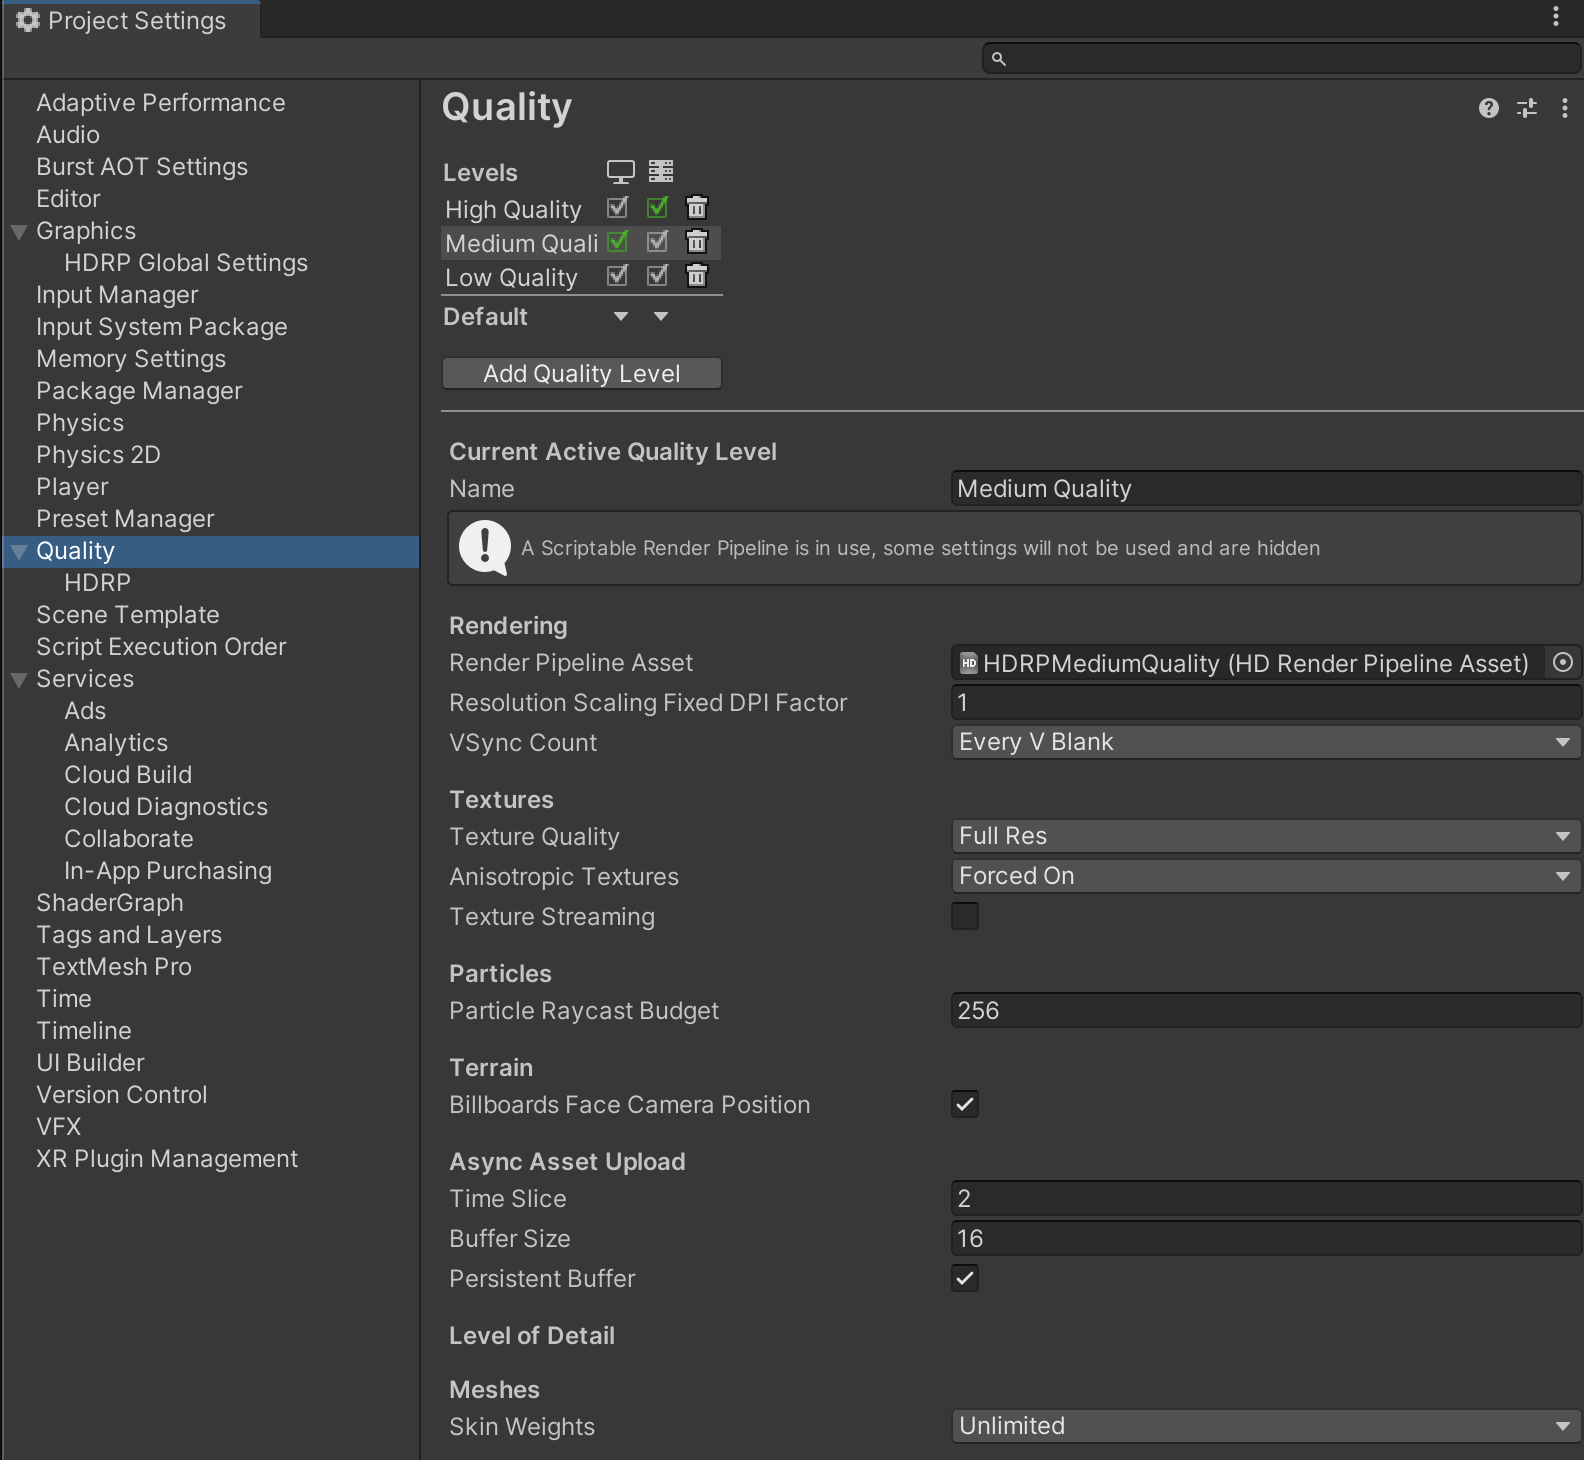Click the Add Quality Level button
Viewport: 1584px width, 1460px height.
click(x=581, y=373)
